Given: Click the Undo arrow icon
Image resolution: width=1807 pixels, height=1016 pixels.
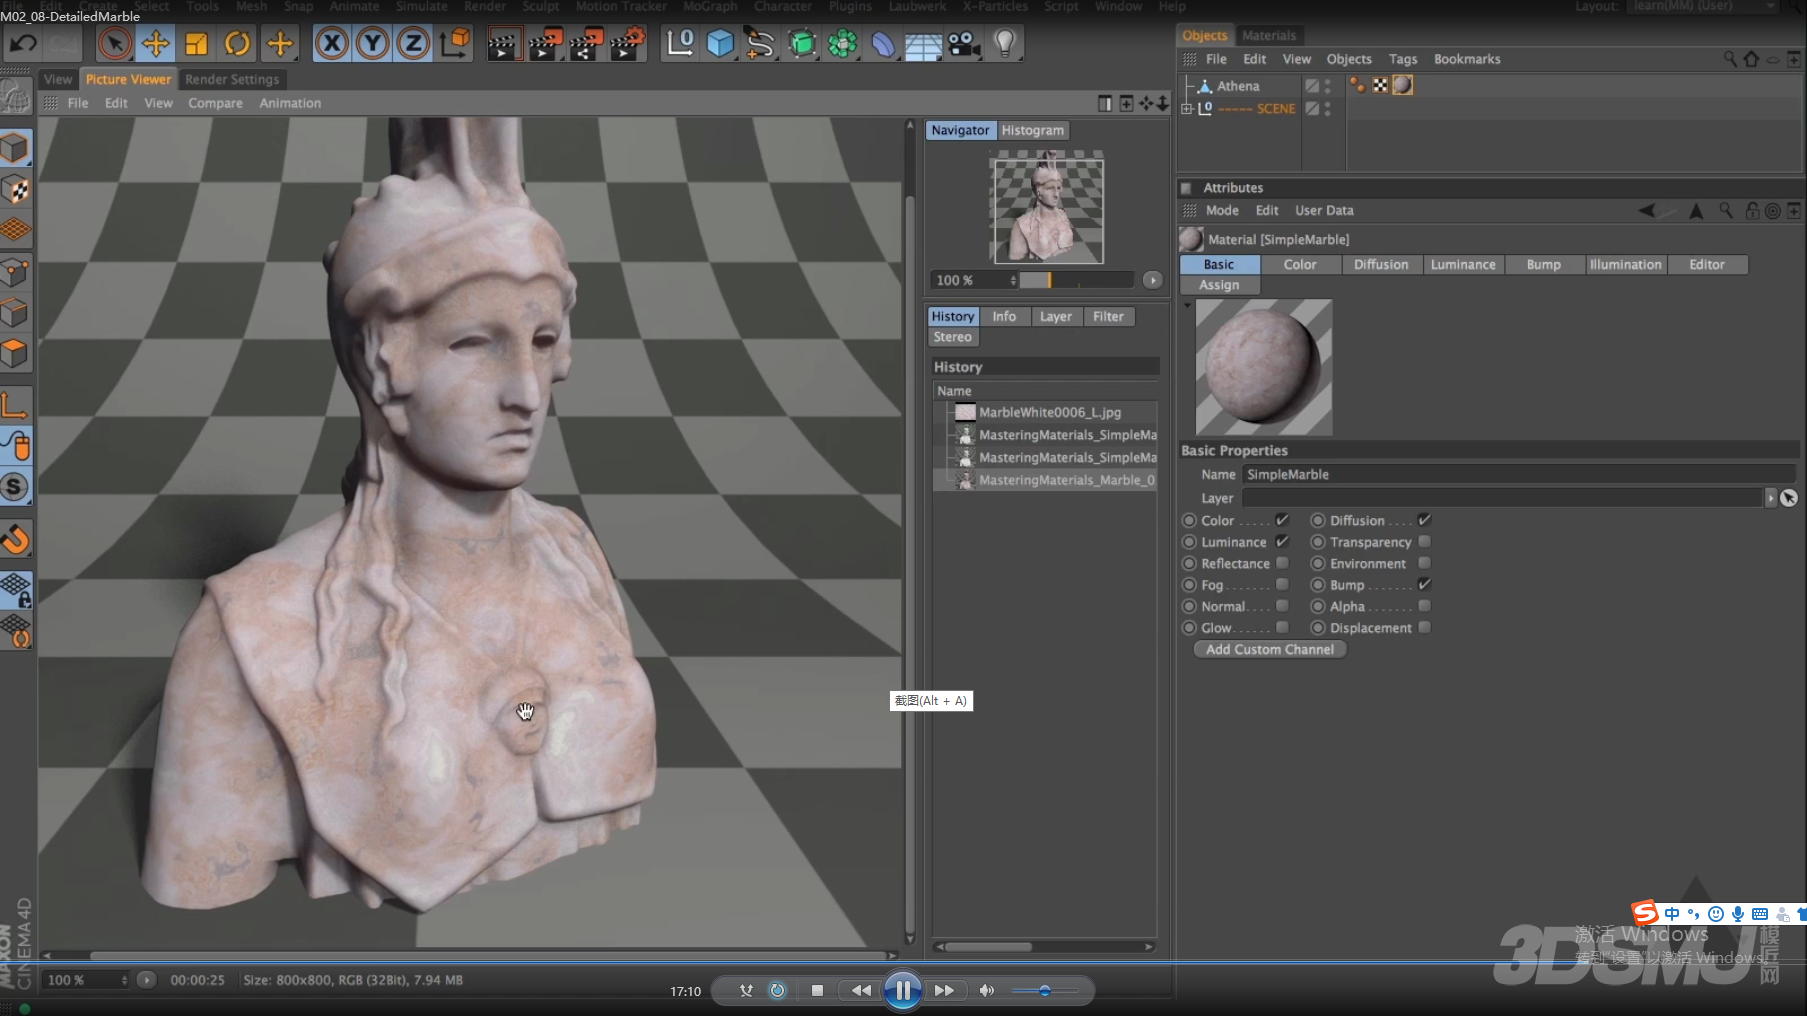Looking at the screenshot, I should tap(23, 44).
